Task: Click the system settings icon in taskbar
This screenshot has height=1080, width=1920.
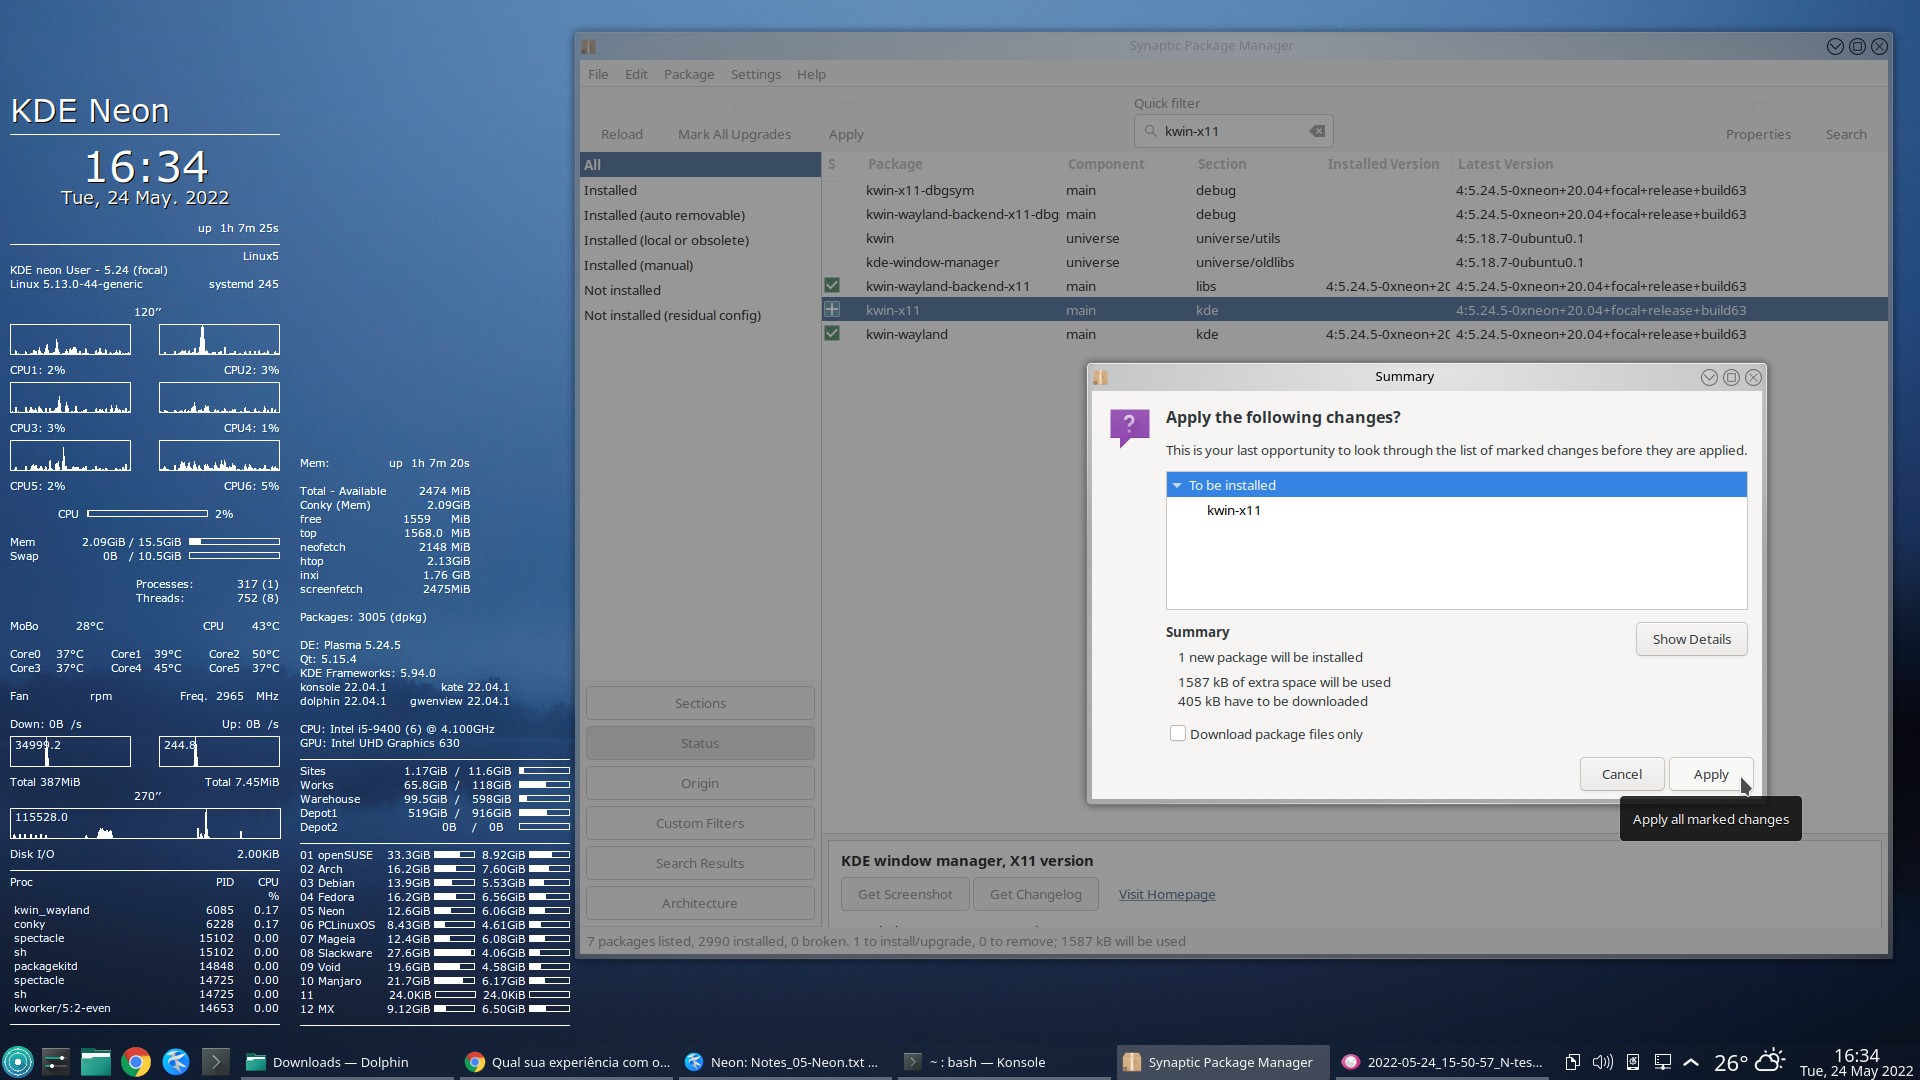Action: (x=56, y=1062)
